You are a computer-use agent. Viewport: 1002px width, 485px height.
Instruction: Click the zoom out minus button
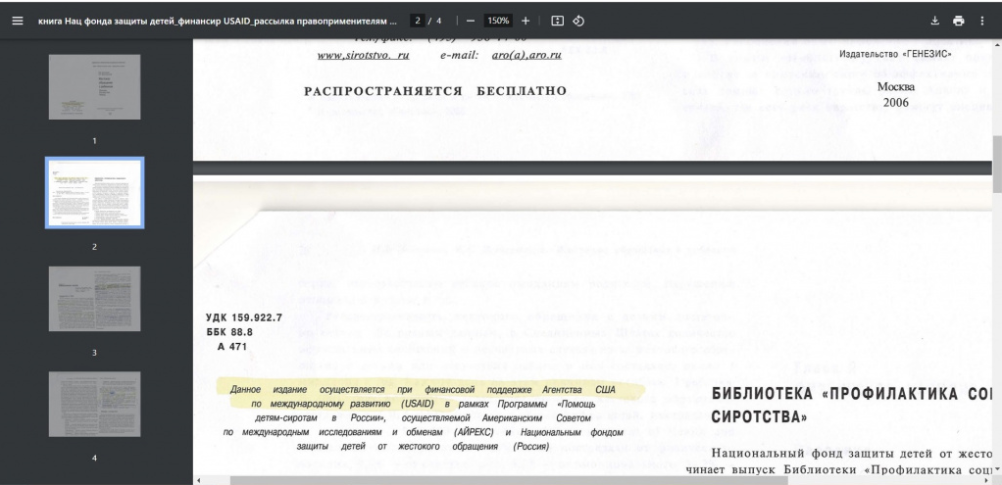[471, 20]
